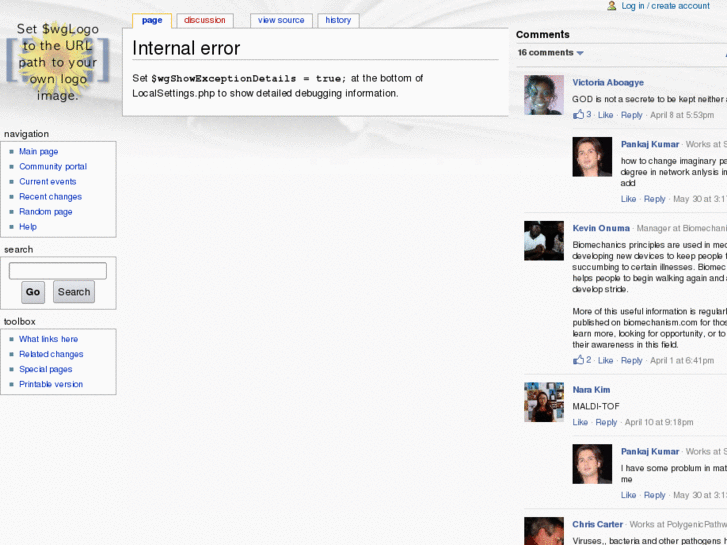Open Community portal link
The width and height of the screenshot is (727, 545).
point(53,167)
